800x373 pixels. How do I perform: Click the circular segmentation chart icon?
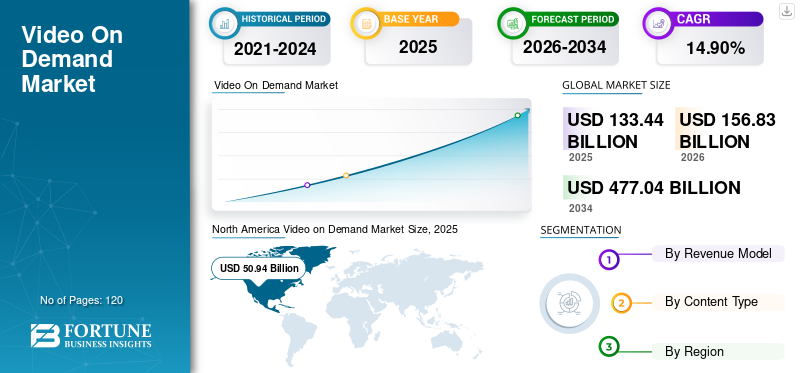569,303
